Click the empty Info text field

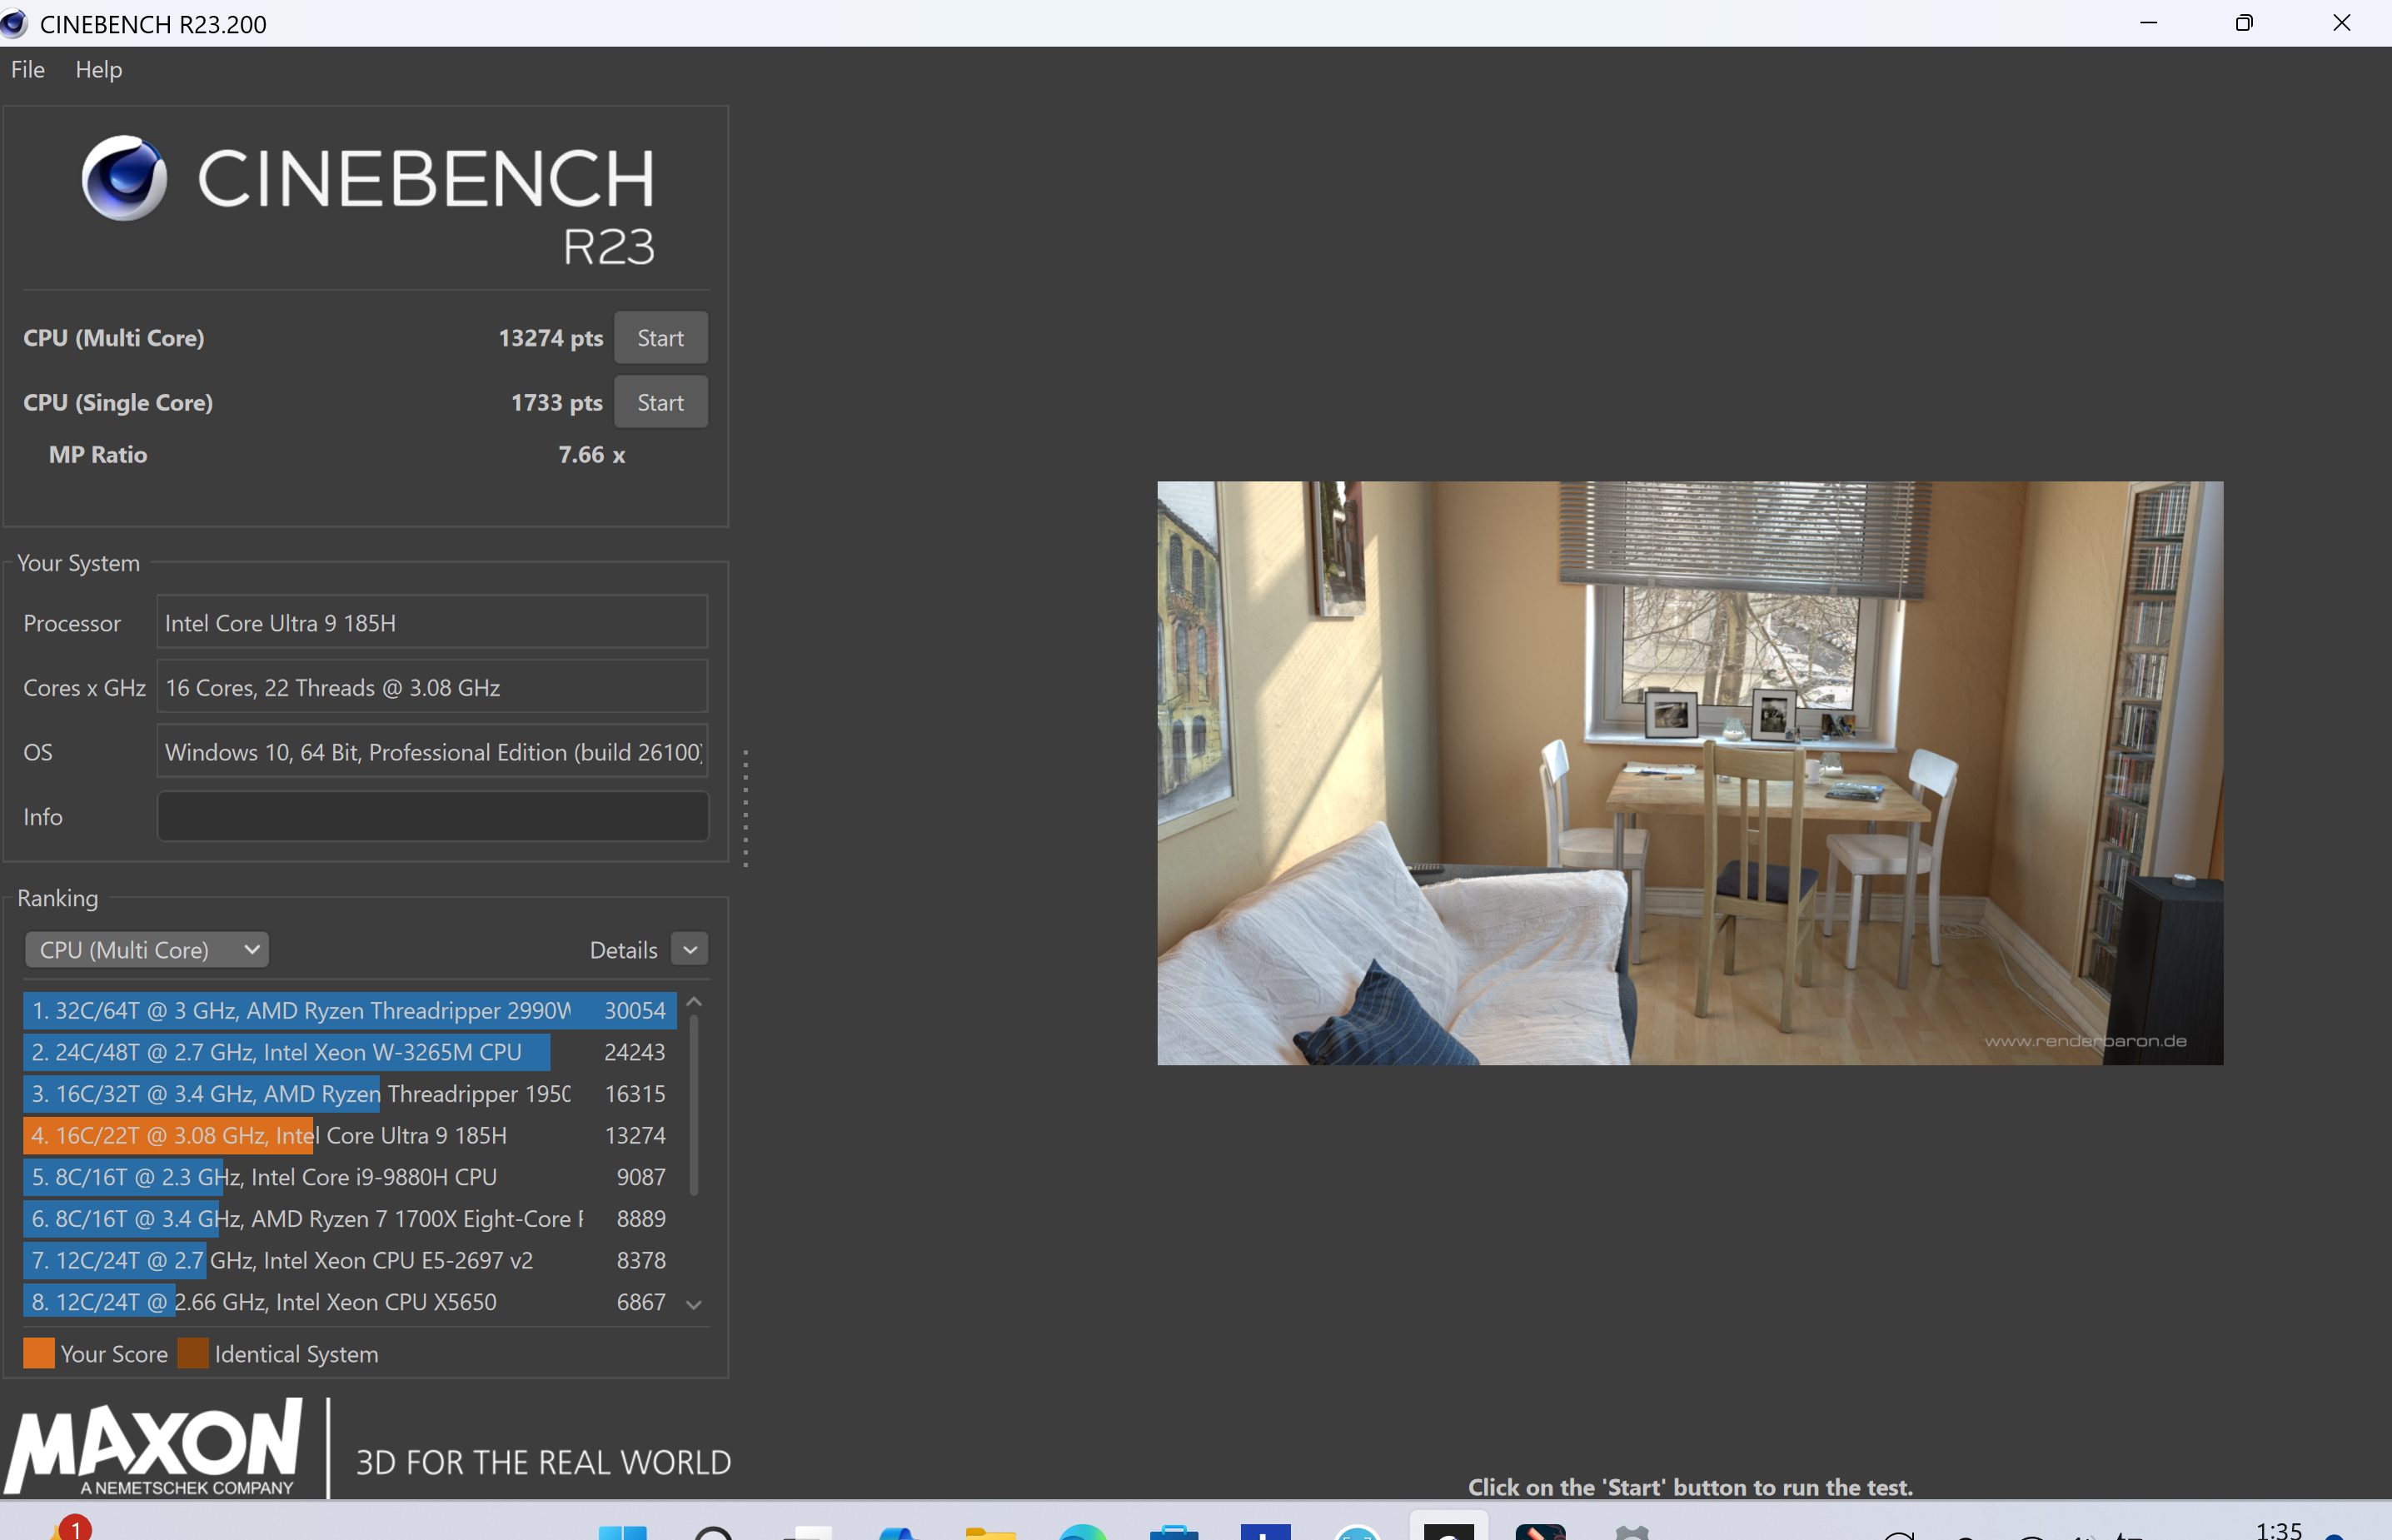432,816
